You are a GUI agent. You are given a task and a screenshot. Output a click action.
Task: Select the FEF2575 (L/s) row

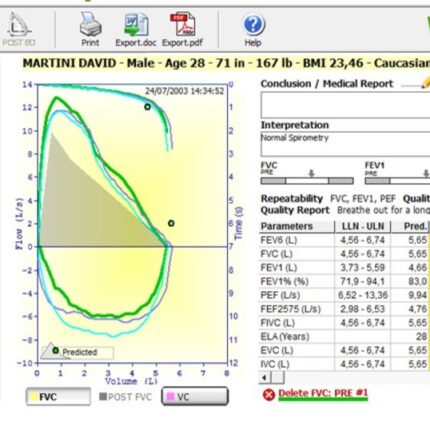pyautogui.click(x=345, y=309)
